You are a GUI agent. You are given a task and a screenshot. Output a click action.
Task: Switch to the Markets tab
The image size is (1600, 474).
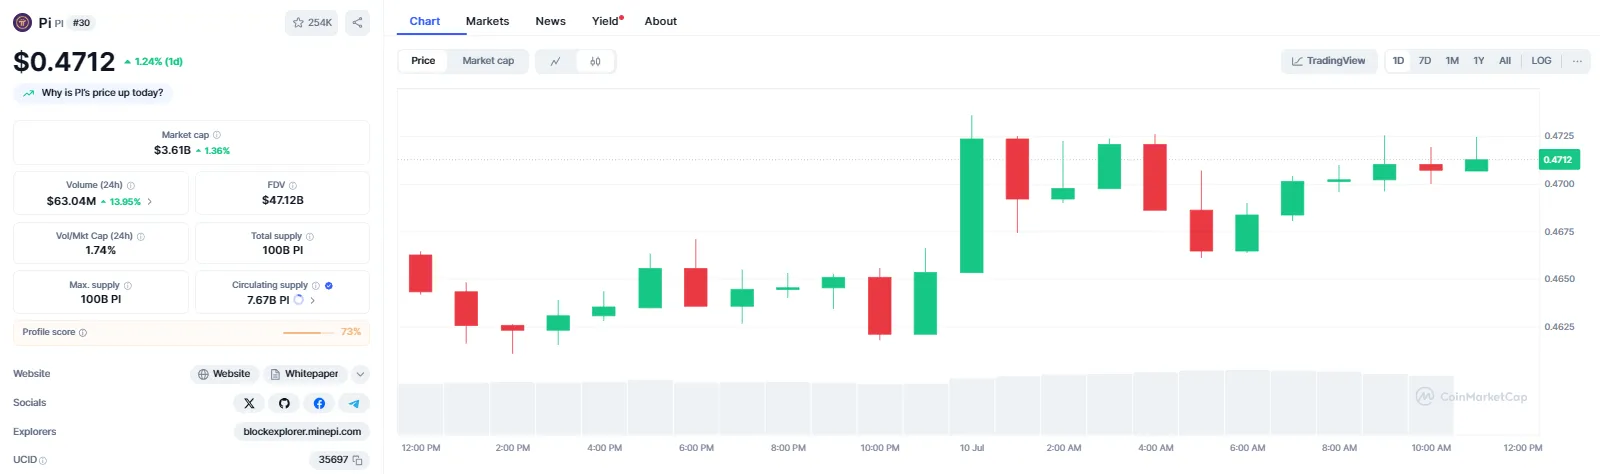click(487, 21)
